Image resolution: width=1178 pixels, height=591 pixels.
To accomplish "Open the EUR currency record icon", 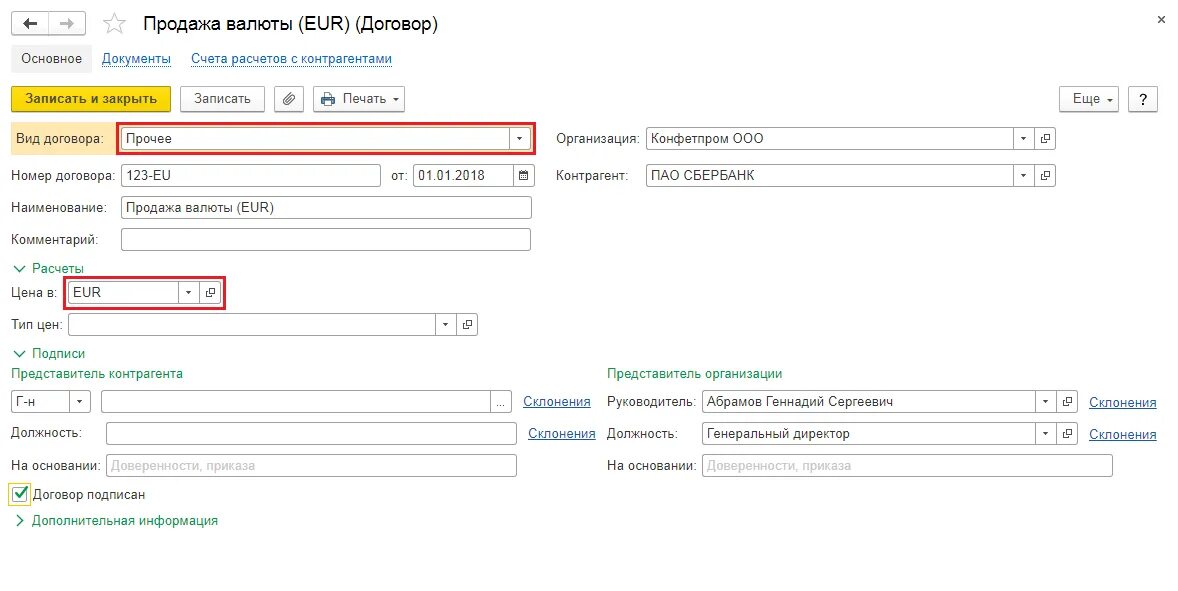I will tap(210, 293).
